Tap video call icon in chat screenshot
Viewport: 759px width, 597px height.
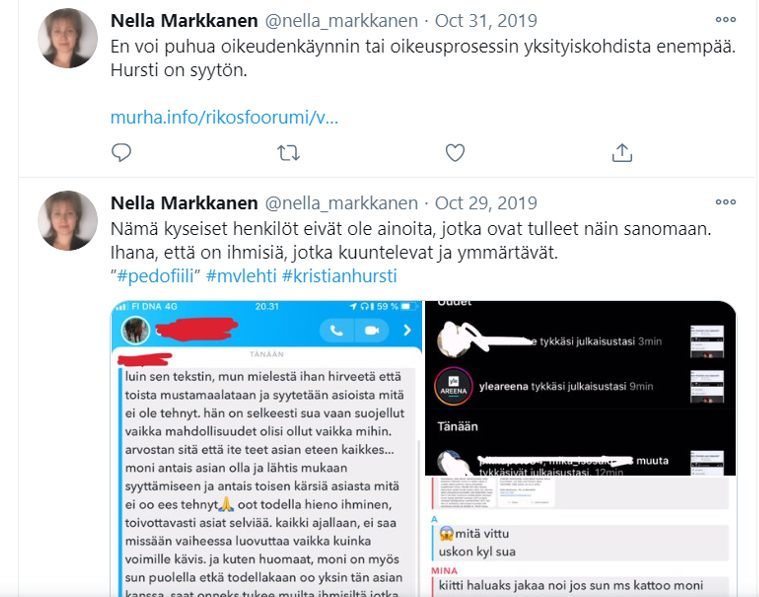(x=372, y=330)
